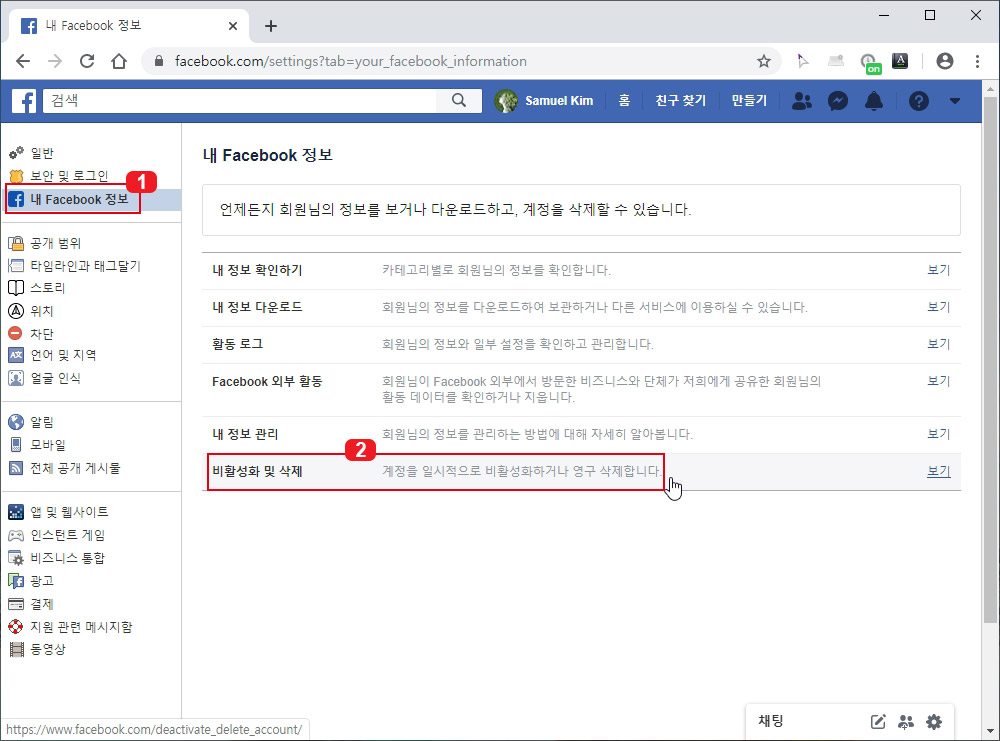Open 알림 settings
The image size is (1000, 741).
pyautogui.click(x=41, y=422)
